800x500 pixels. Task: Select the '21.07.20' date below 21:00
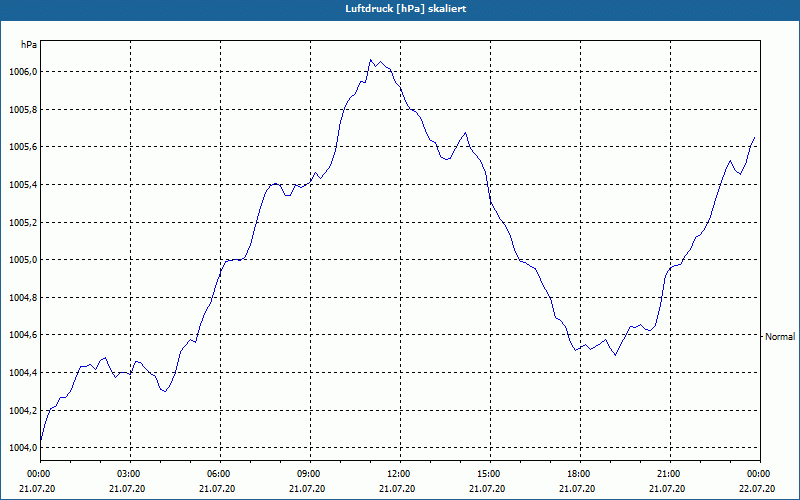(667, 489)
